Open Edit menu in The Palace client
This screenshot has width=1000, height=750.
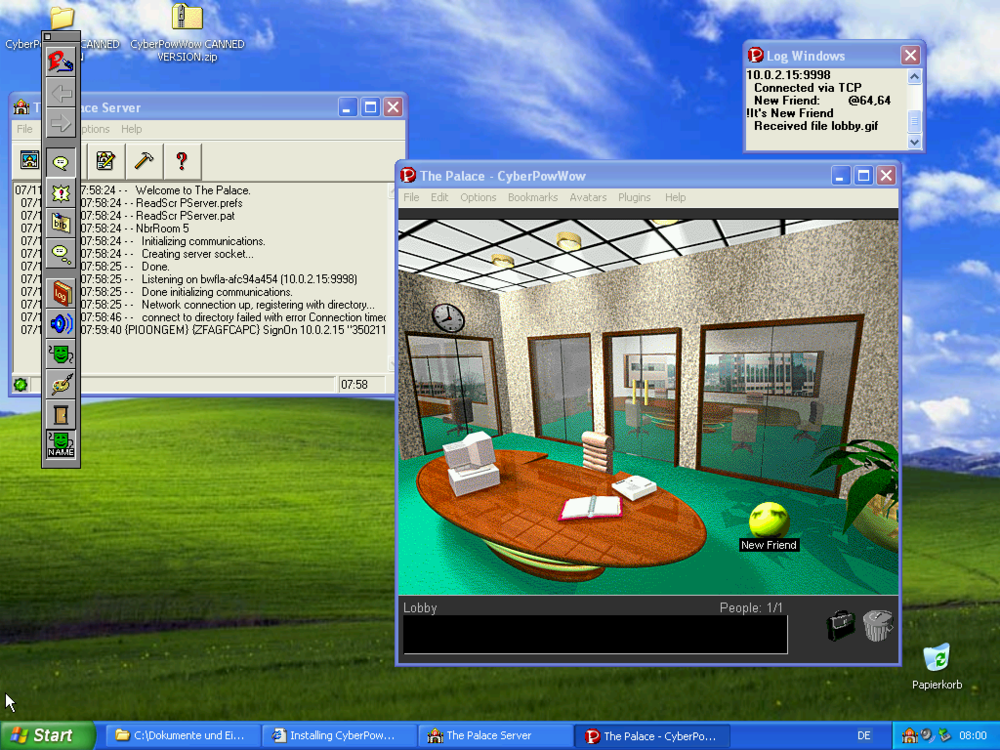439,197
